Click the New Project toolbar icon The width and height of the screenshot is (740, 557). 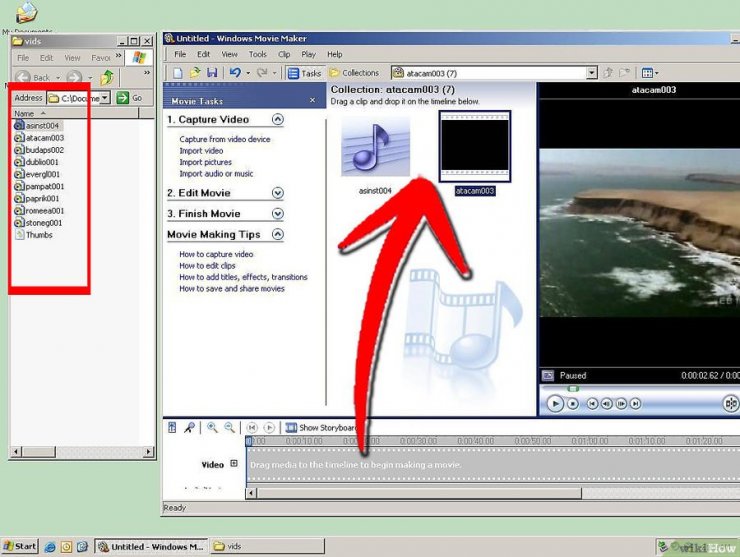click(x=177, y=73)
